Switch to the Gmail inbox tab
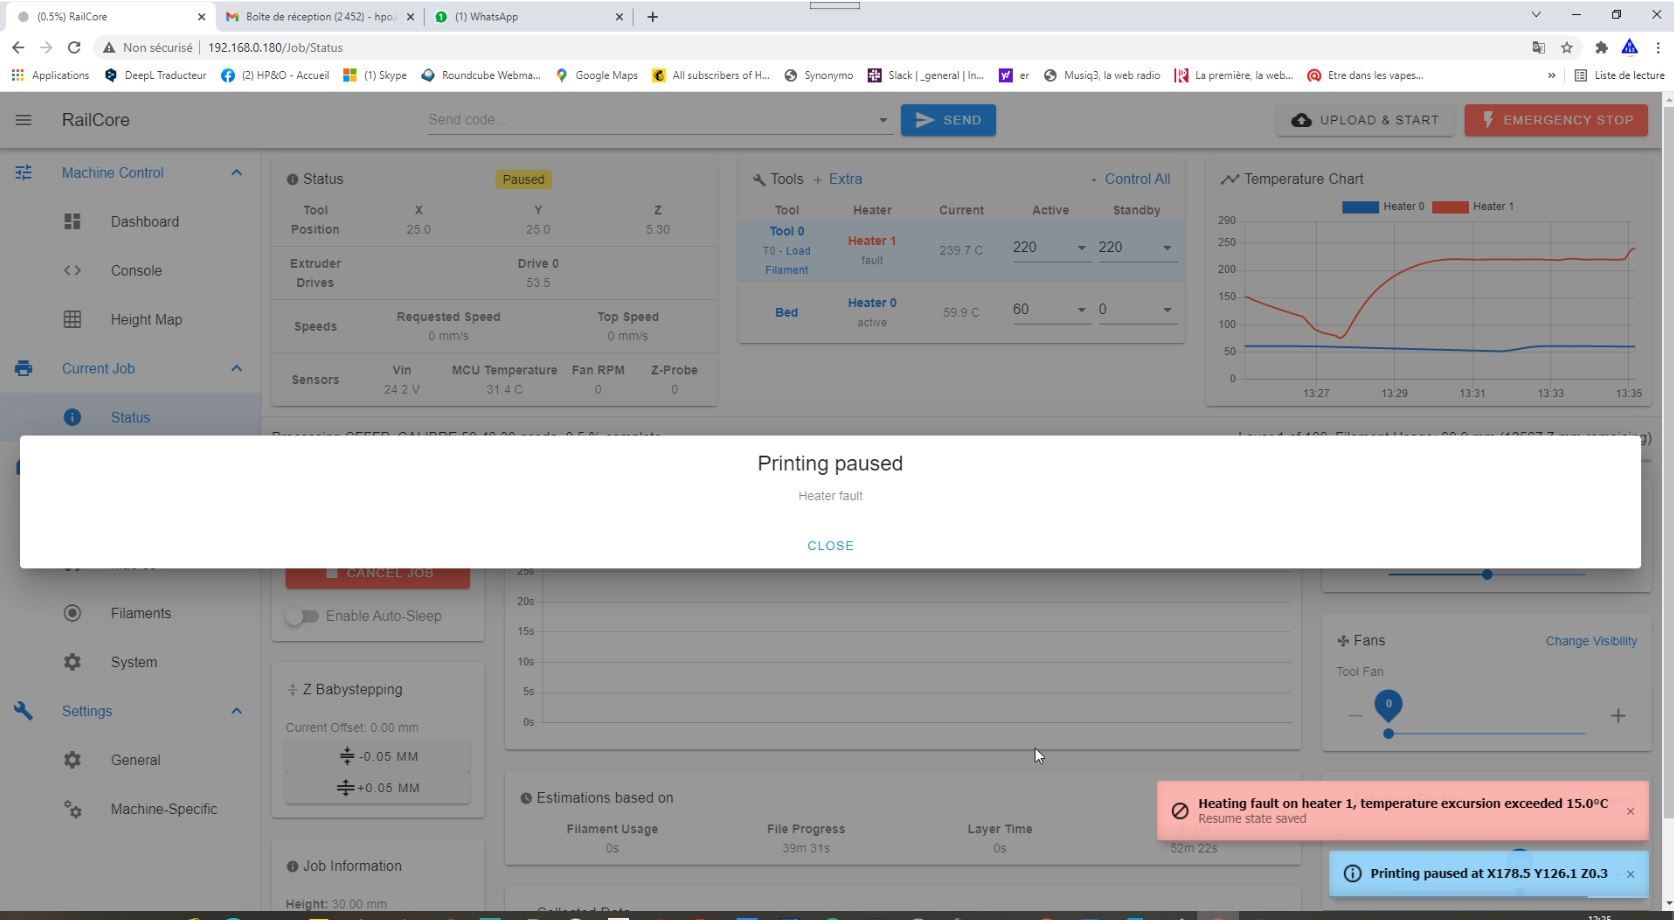This screenshot has height=920, width=1674. point(320,16)
